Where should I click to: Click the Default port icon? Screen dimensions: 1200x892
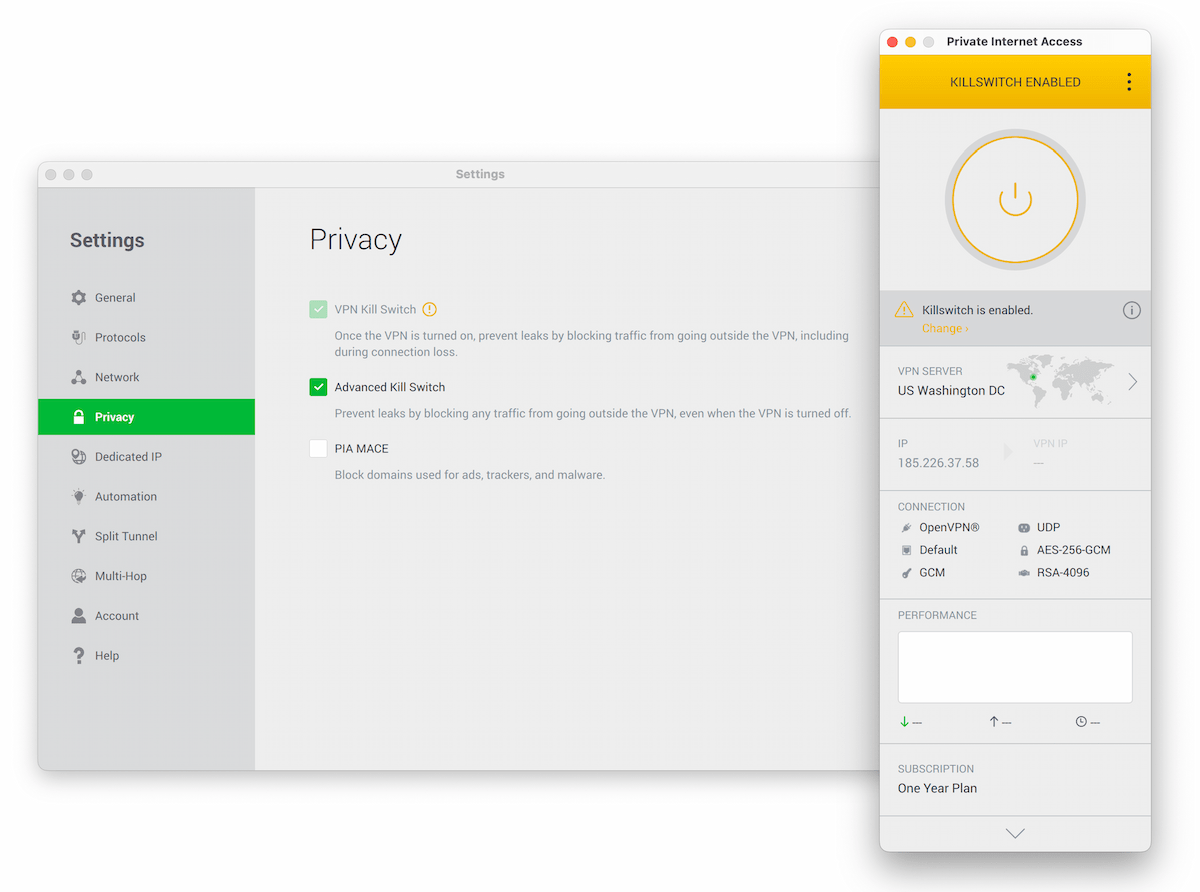pos(906,550)
